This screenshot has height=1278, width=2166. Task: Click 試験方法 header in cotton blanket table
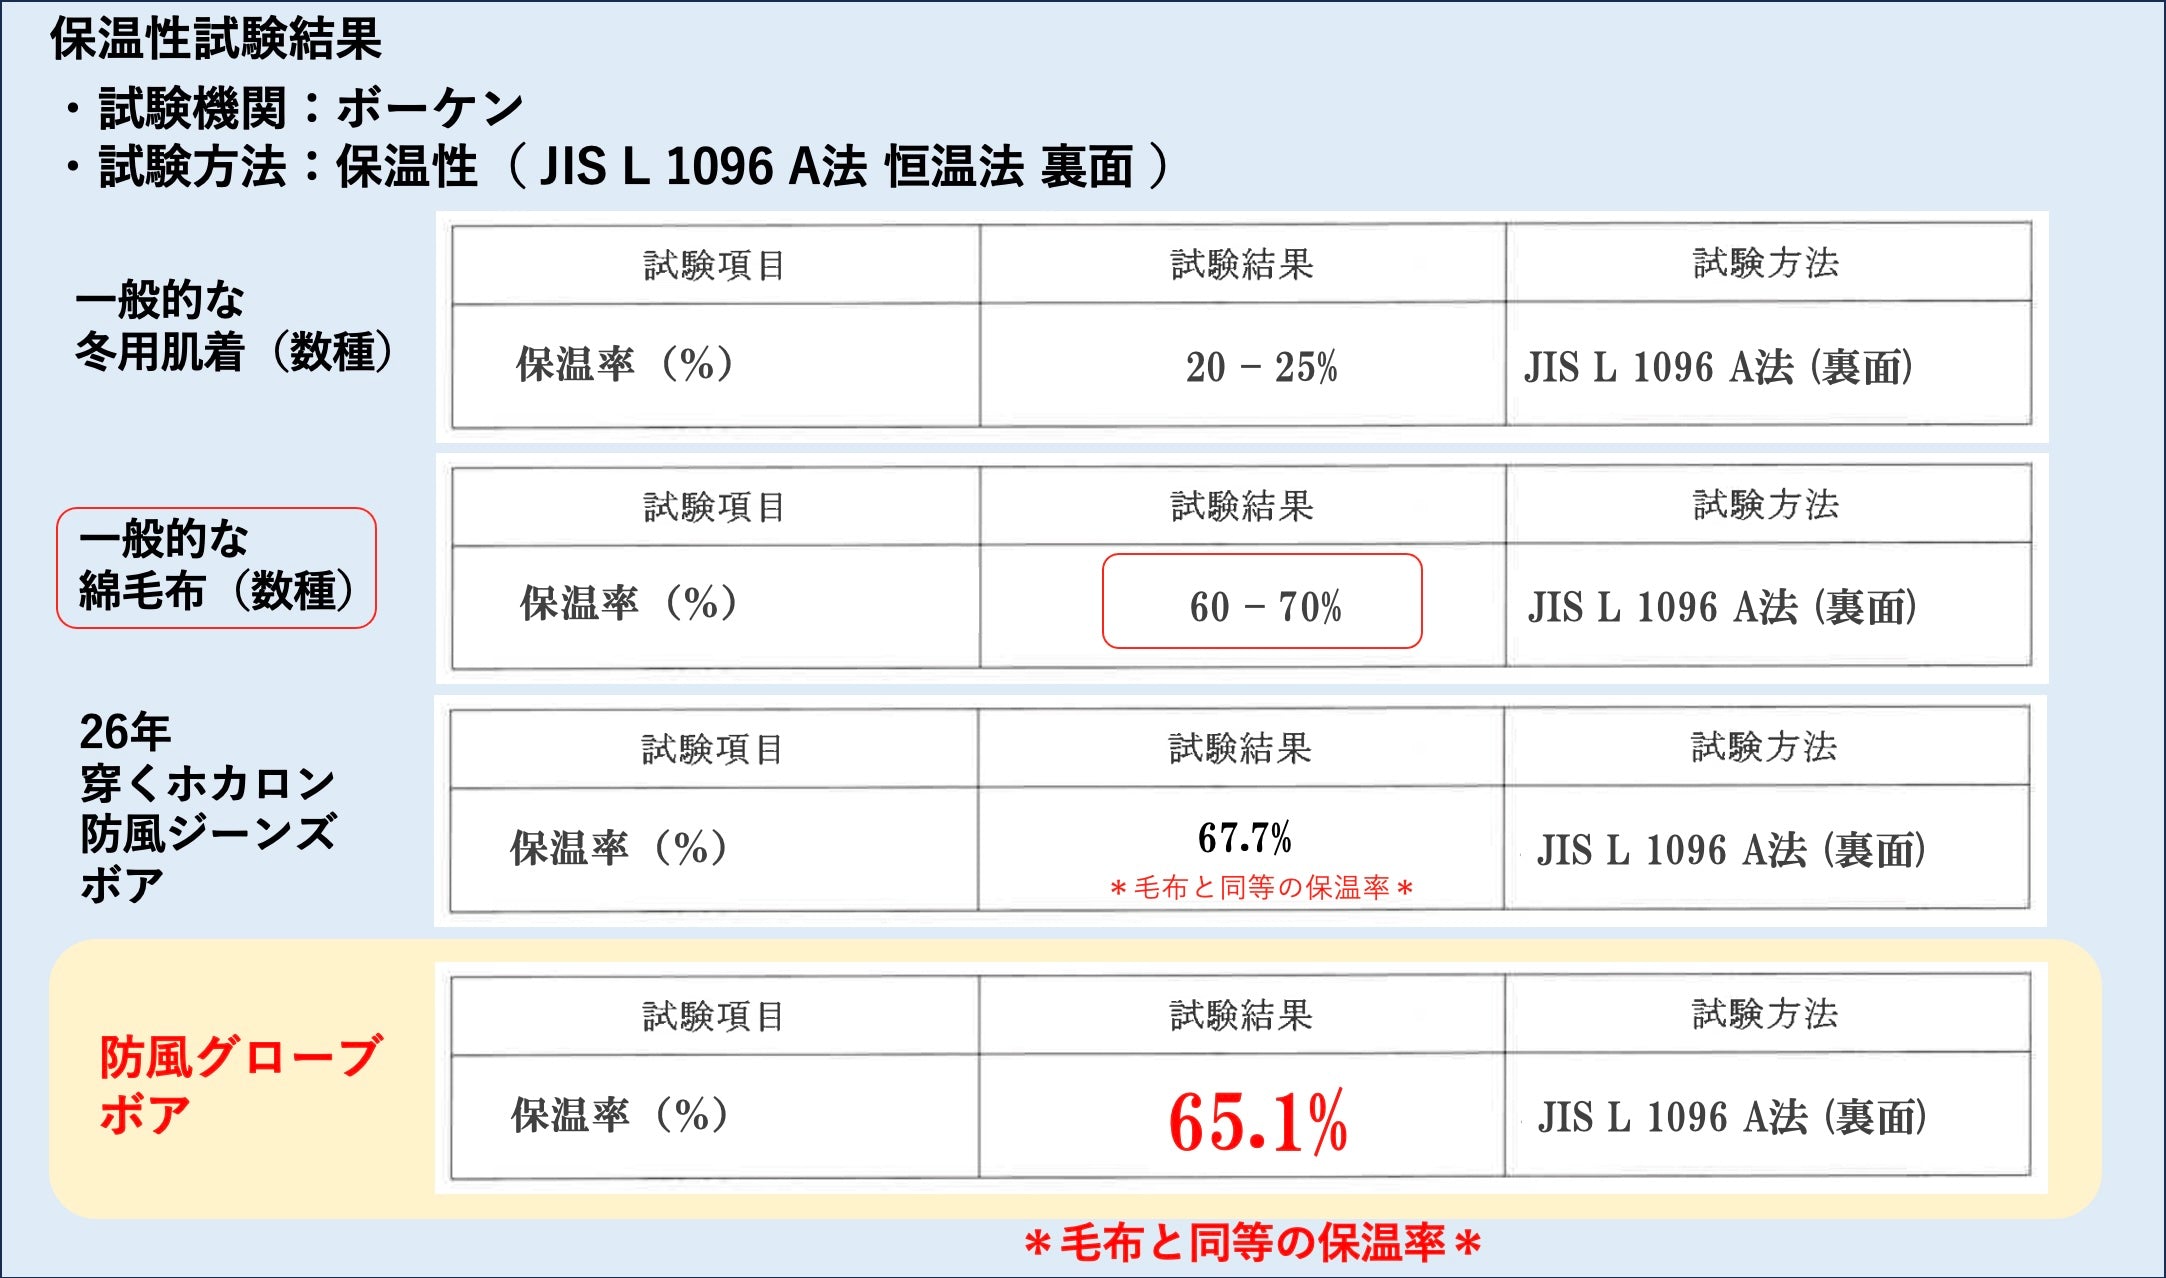coord(1766,504)
